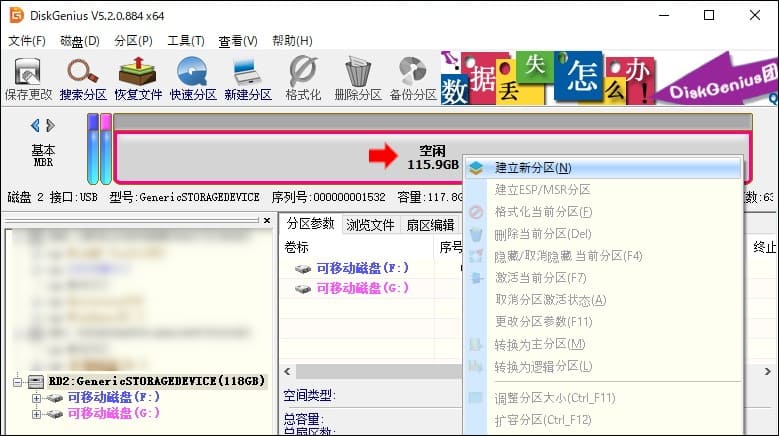
Task: Go to the previous disk with left arrow
Action: click(x=35, y=125)
